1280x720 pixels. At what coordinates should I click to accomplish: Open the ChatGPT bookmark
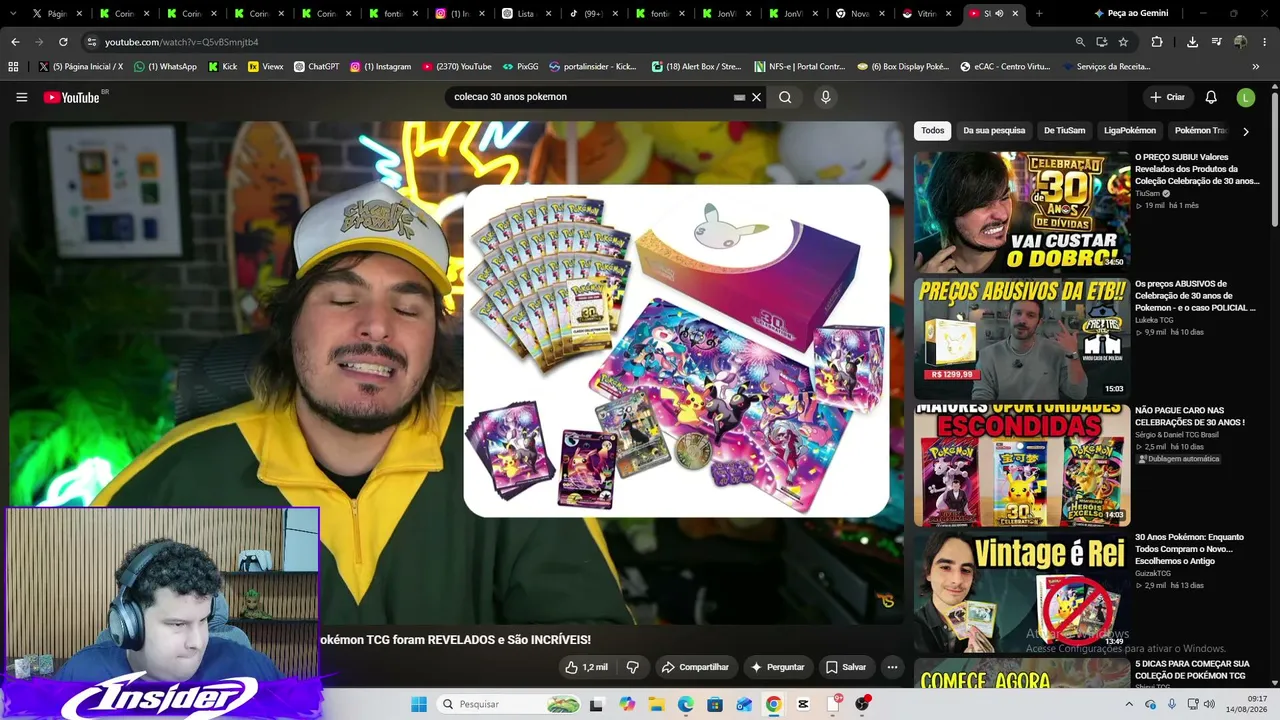click(x=315, y=67)
